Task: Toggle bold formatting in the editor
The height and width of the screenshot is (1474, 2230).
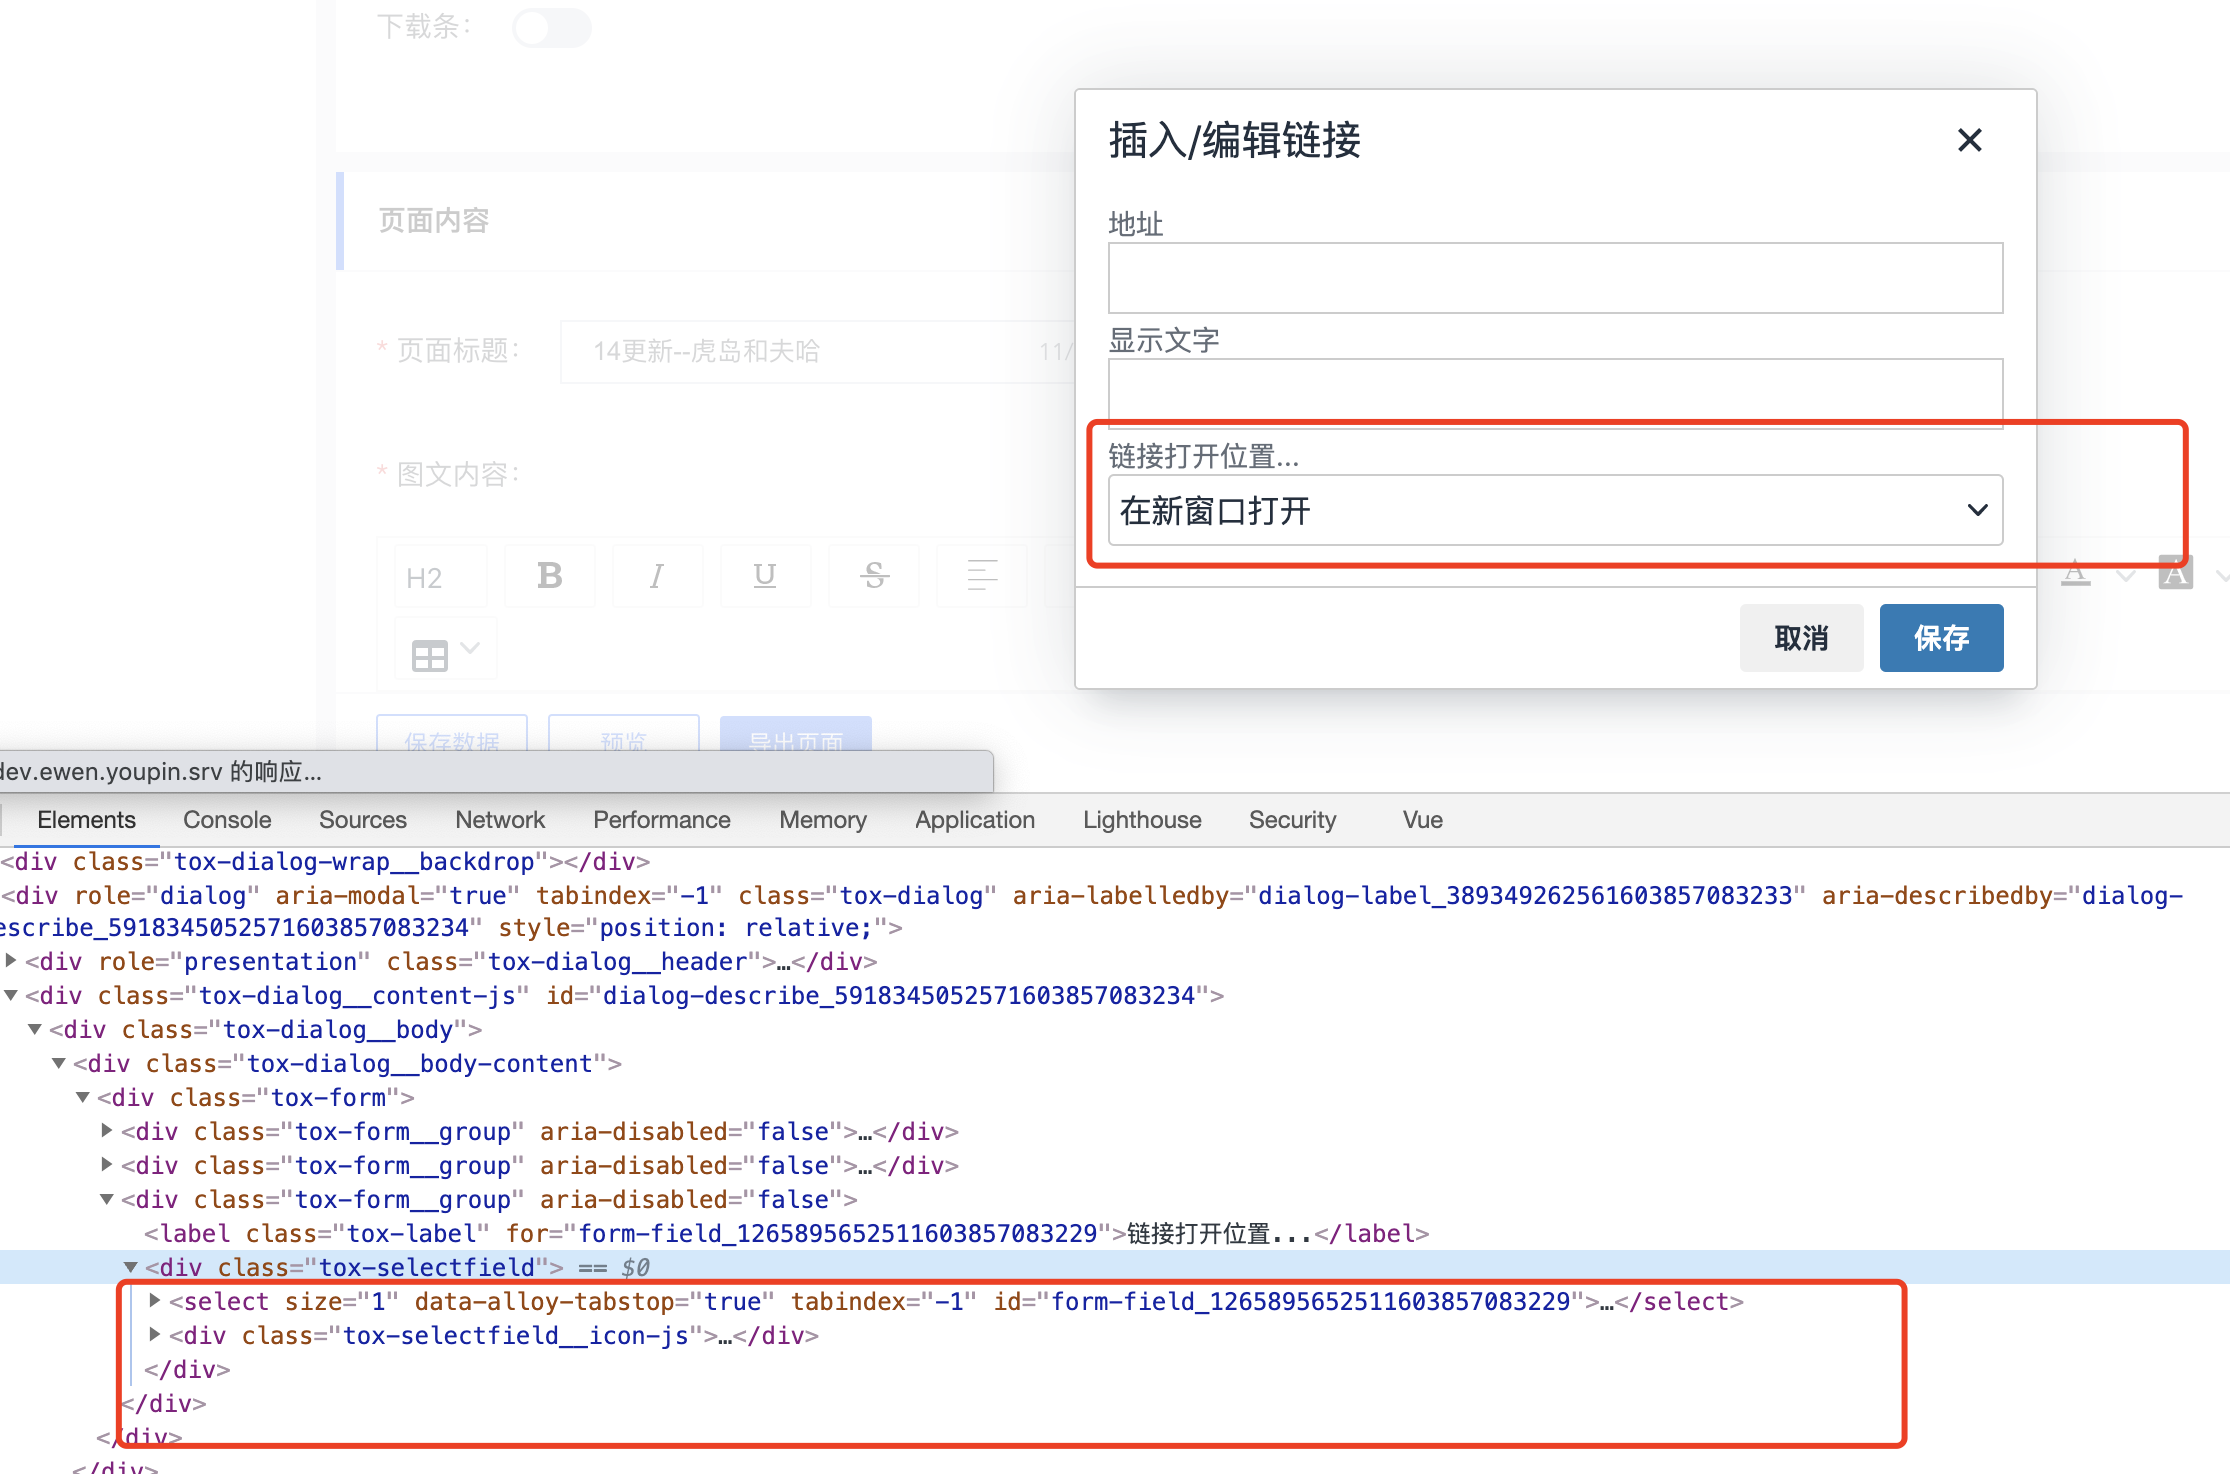Action: click(549, 575)
